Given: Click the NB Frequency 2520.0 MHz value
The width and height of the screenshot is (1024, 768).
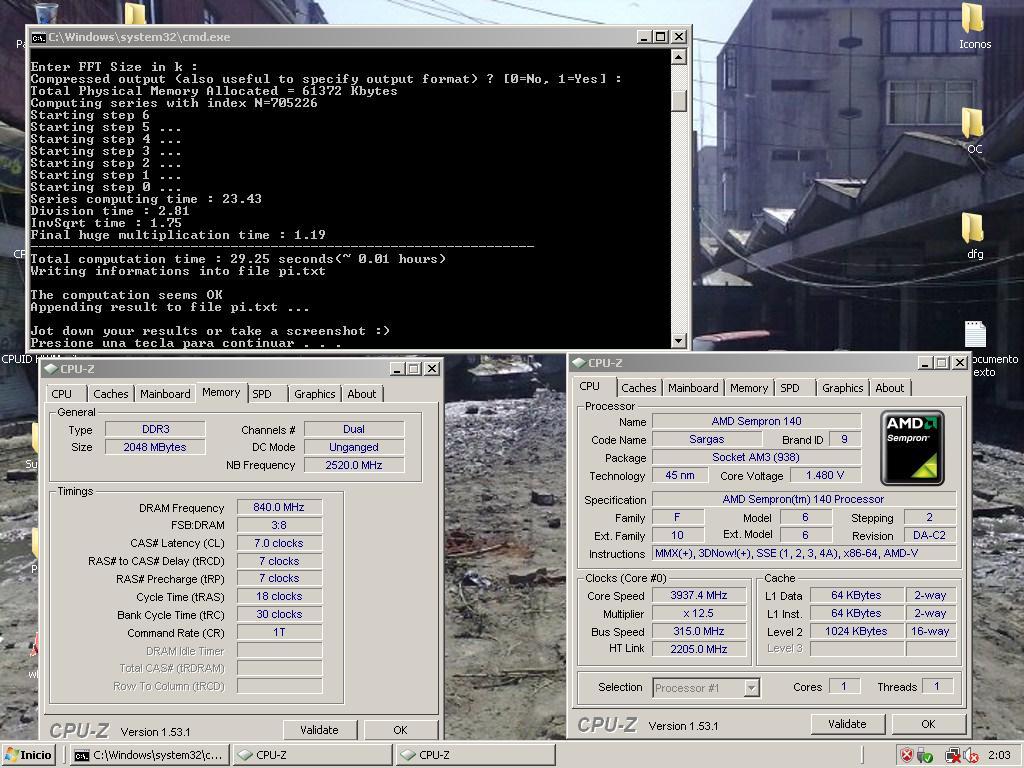Looking at the screenshot, I should click(354, 465).
